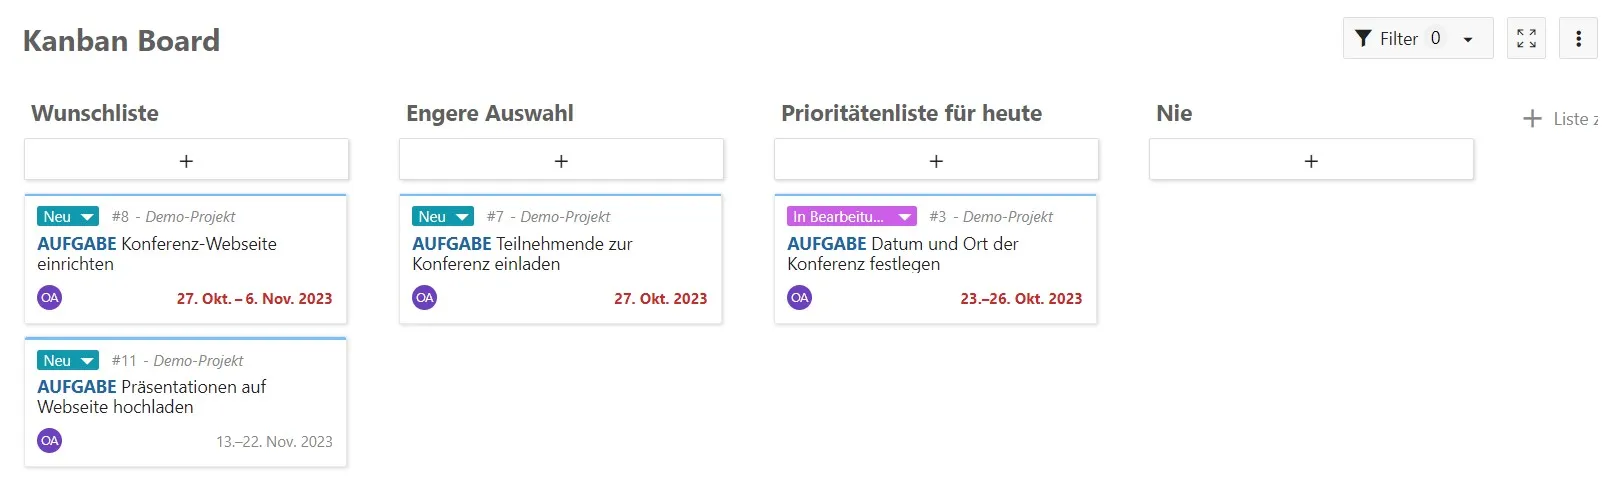Add a card to the Nie column
Image resolution: width=1607 pixels, height=482 pixels.
click(1311, 160)
